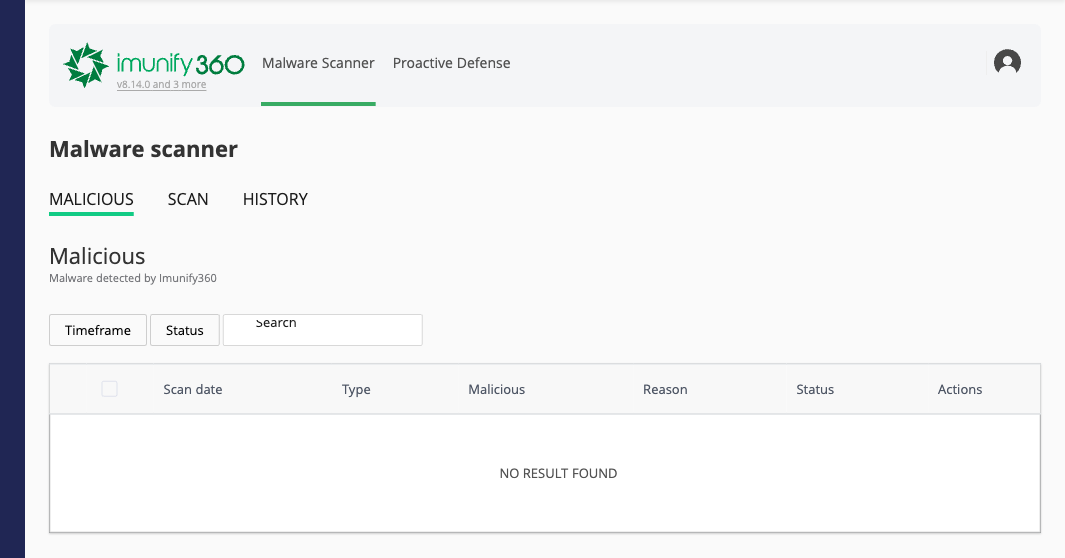
Task: Focus the Search input field
Action: pyautogui.click(x=323, y=330)
